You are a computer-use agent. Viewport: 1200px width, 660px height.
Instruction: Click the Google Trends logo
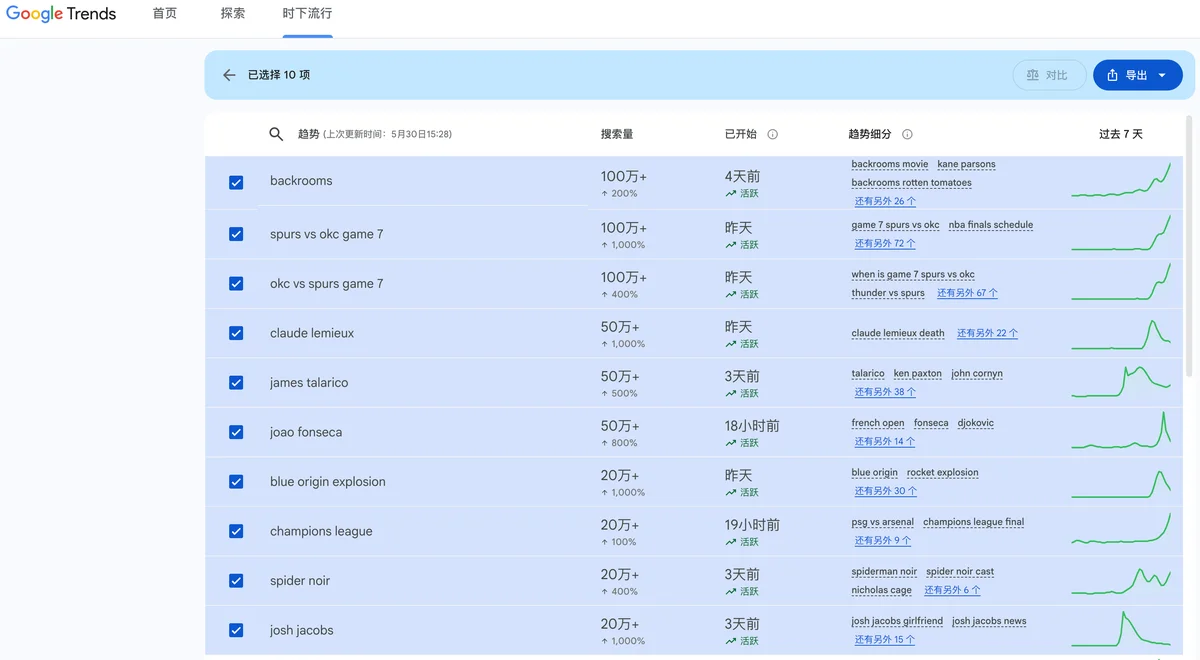61,14
